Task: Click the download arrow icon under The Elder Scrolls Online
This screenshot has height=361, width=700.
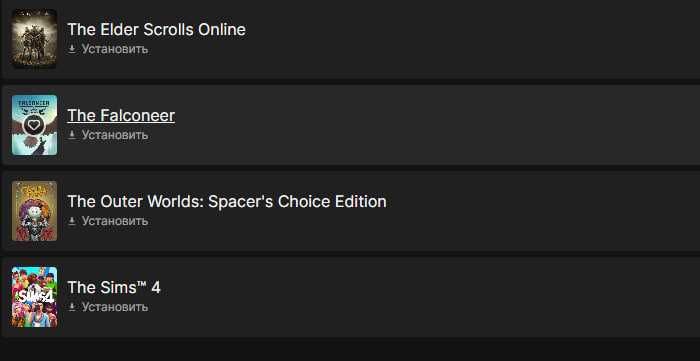Action: pos(72,49)
